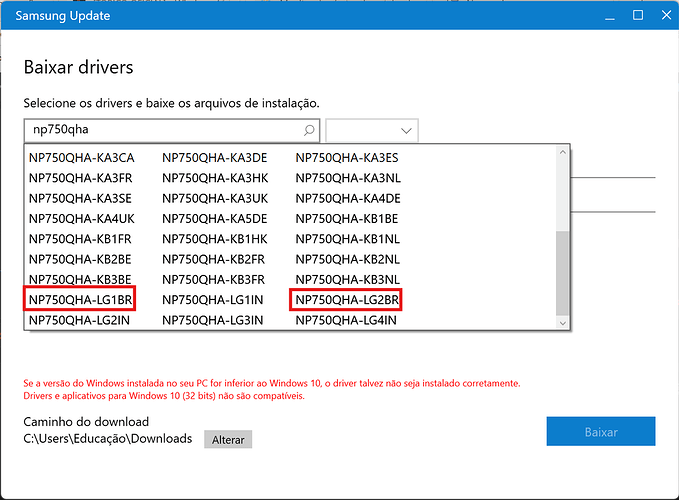The image size is (679, 500).
Task: Choose model NP750QHA-LG2IN
Action: tap(79, 320)
